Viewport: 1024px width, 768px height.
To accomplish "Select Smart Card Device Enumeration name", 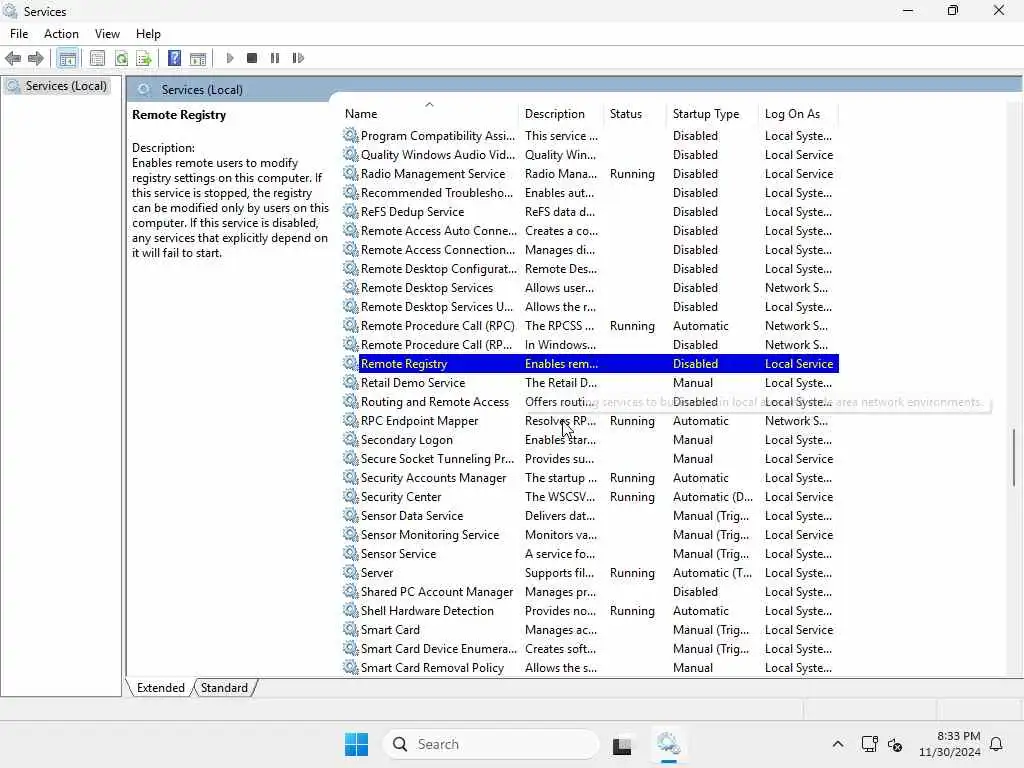I will (x=439, y=648).
